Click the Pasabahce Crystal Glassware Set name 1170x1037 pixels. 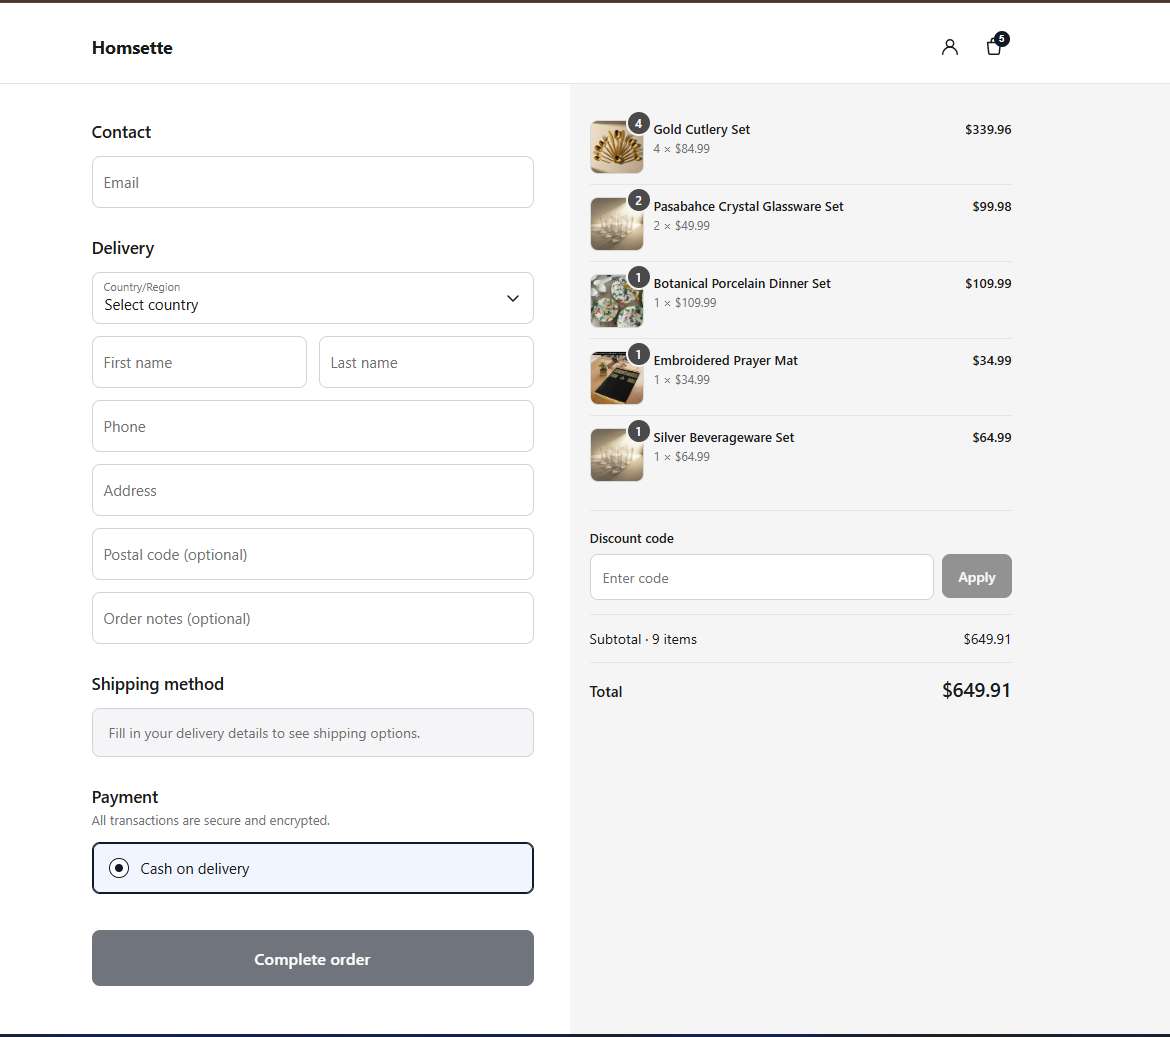748,207
